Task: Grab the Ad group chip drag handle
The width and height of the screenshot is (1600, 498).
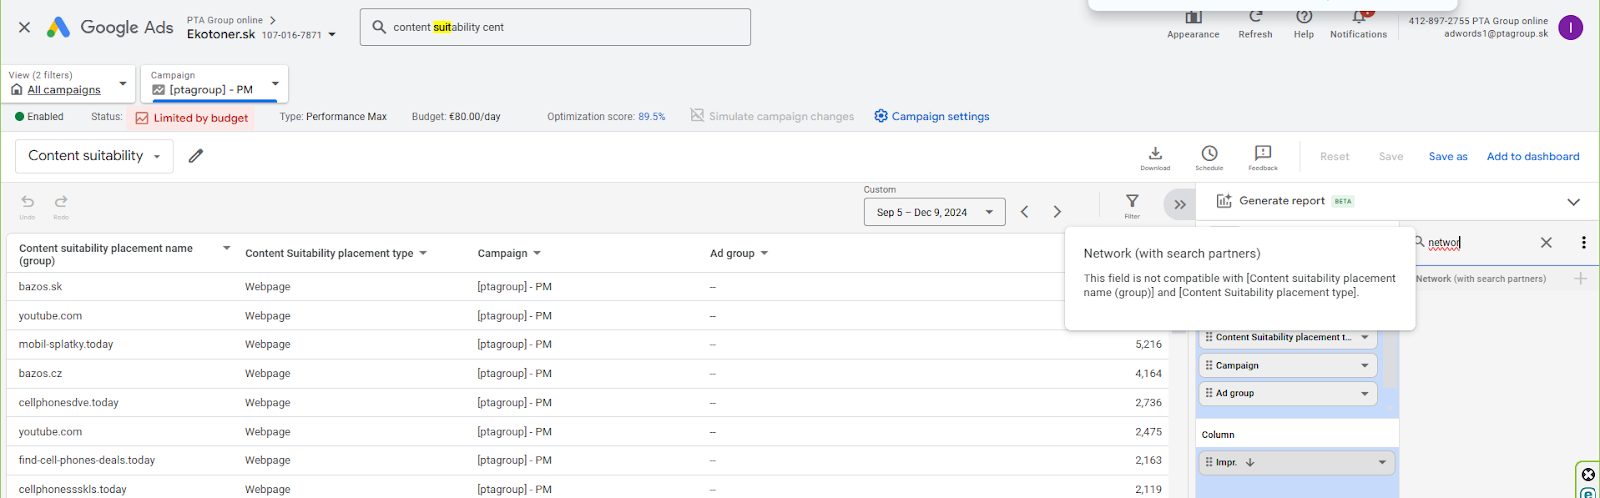Action: [x=1209, y=393]
